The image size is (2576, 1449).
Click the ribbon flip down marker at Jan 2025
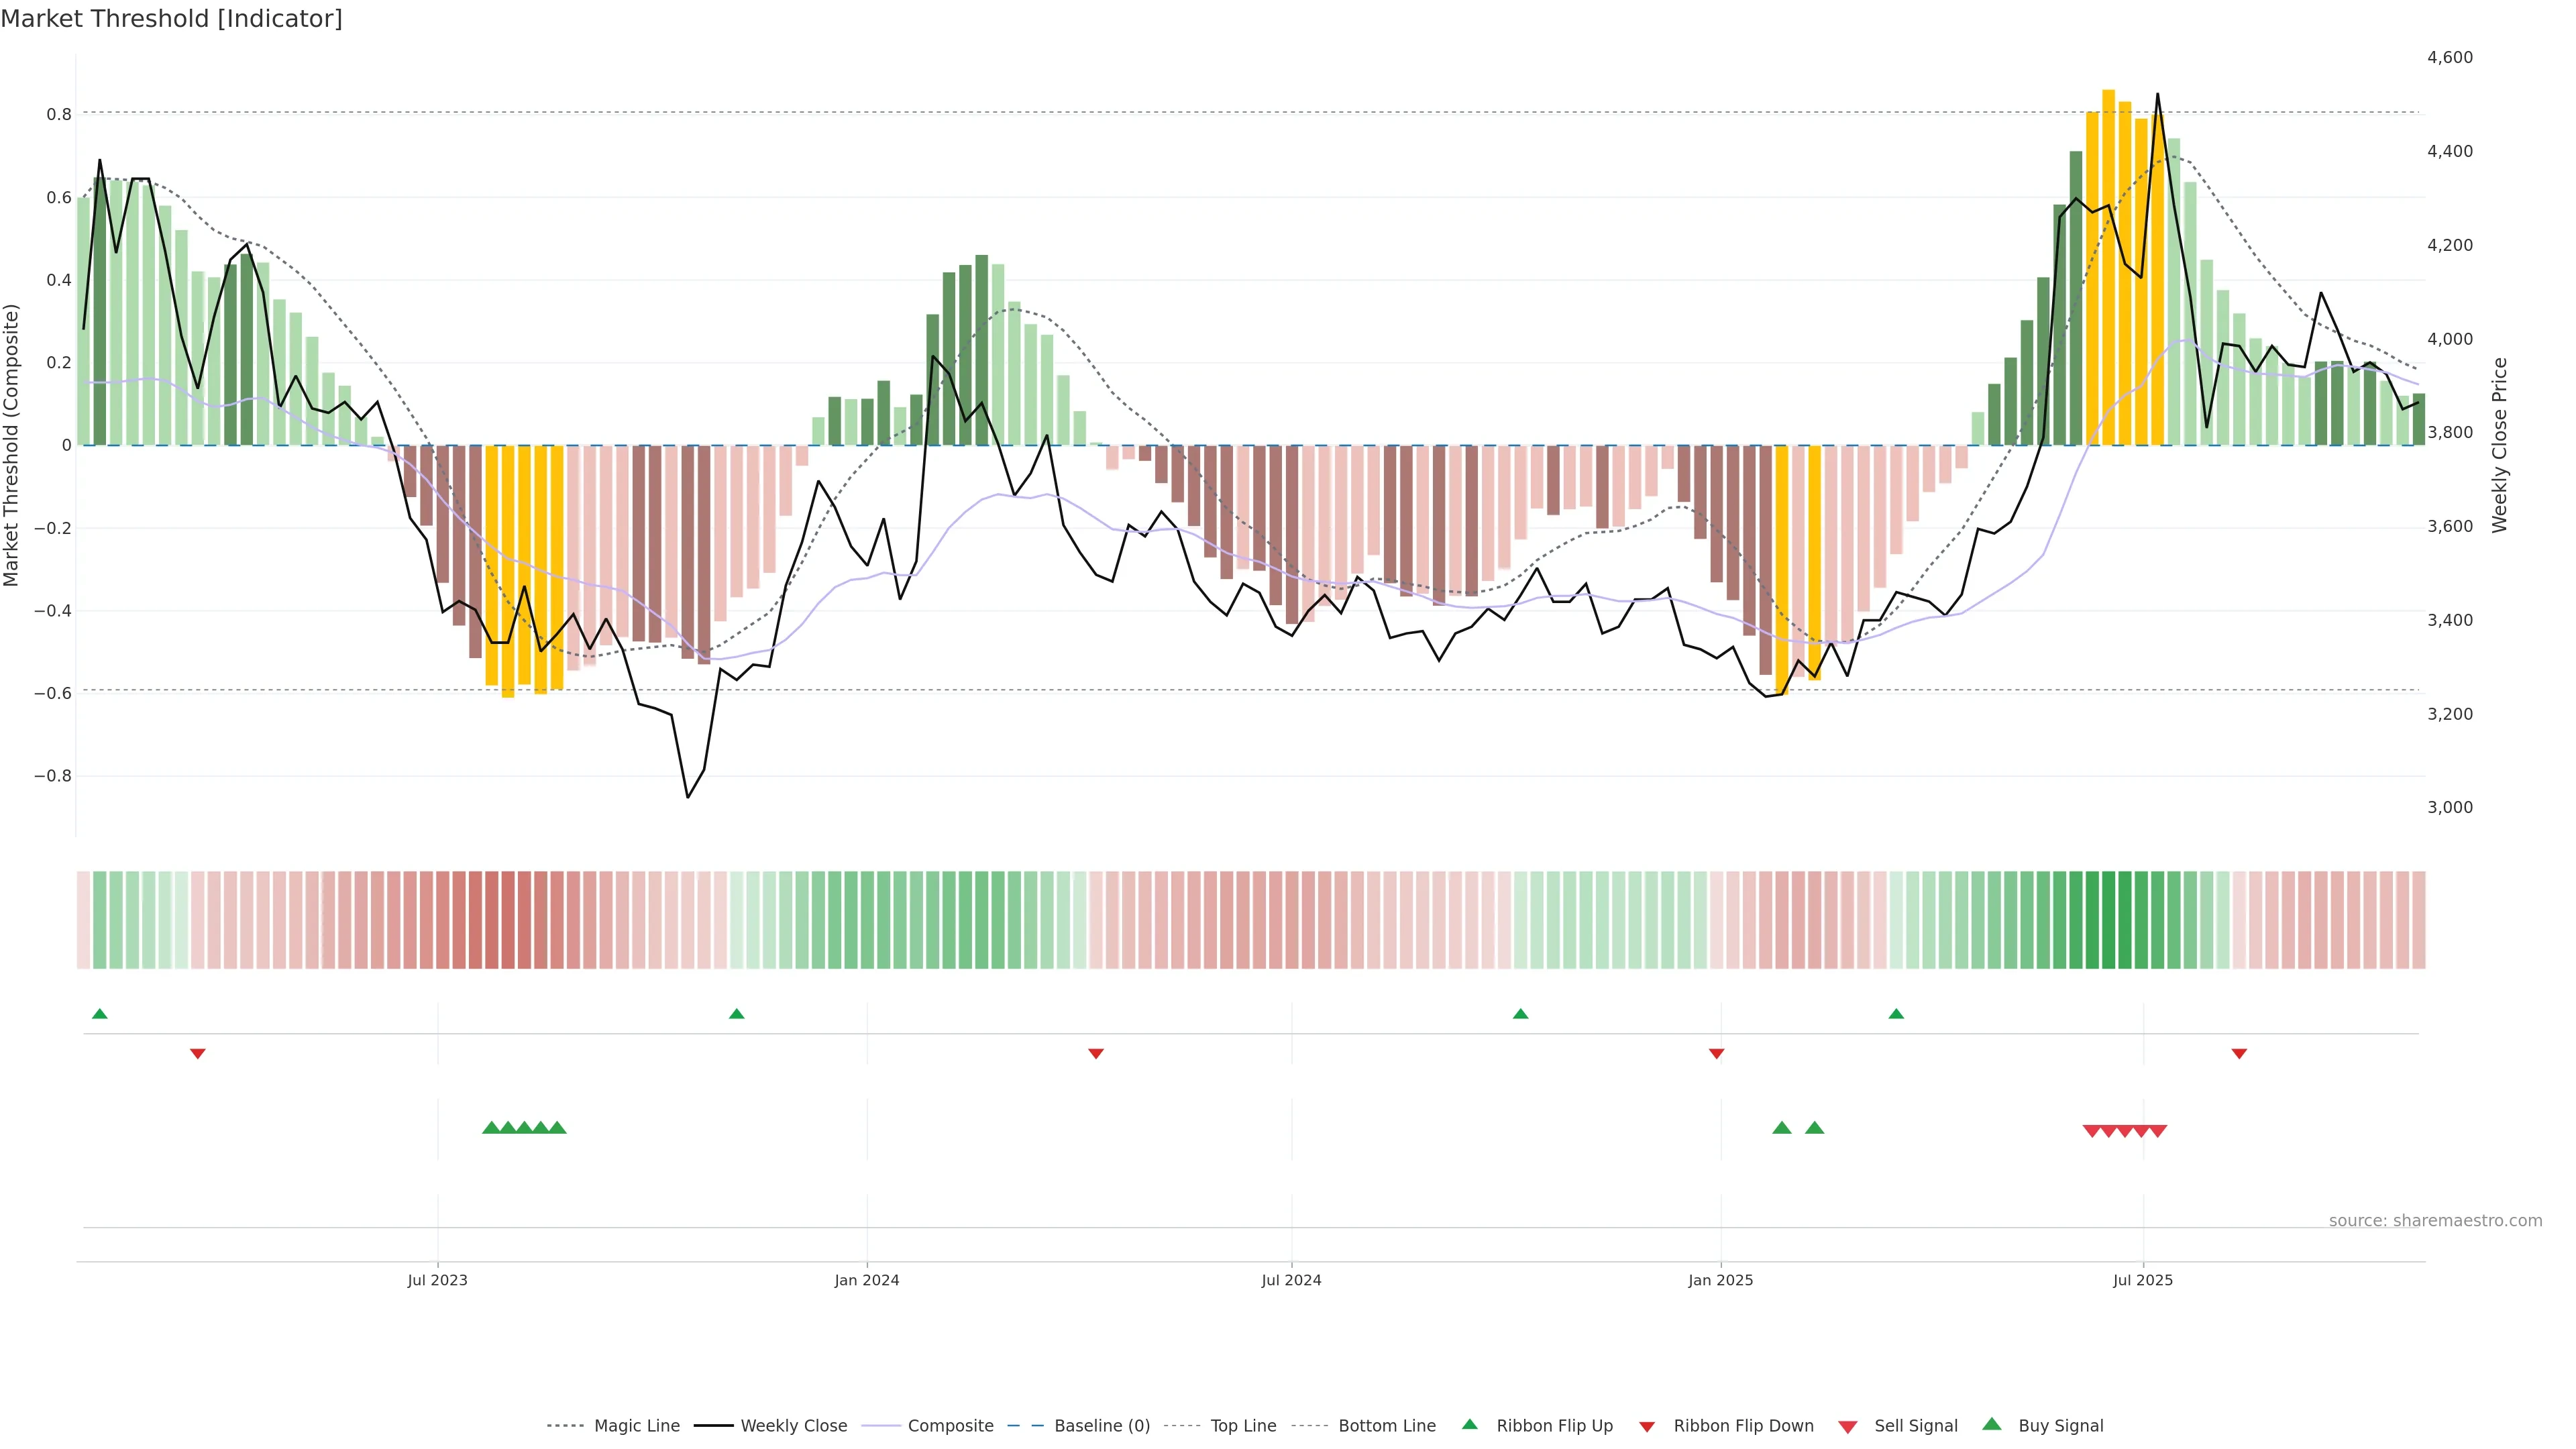(x=1717, y=1054)
